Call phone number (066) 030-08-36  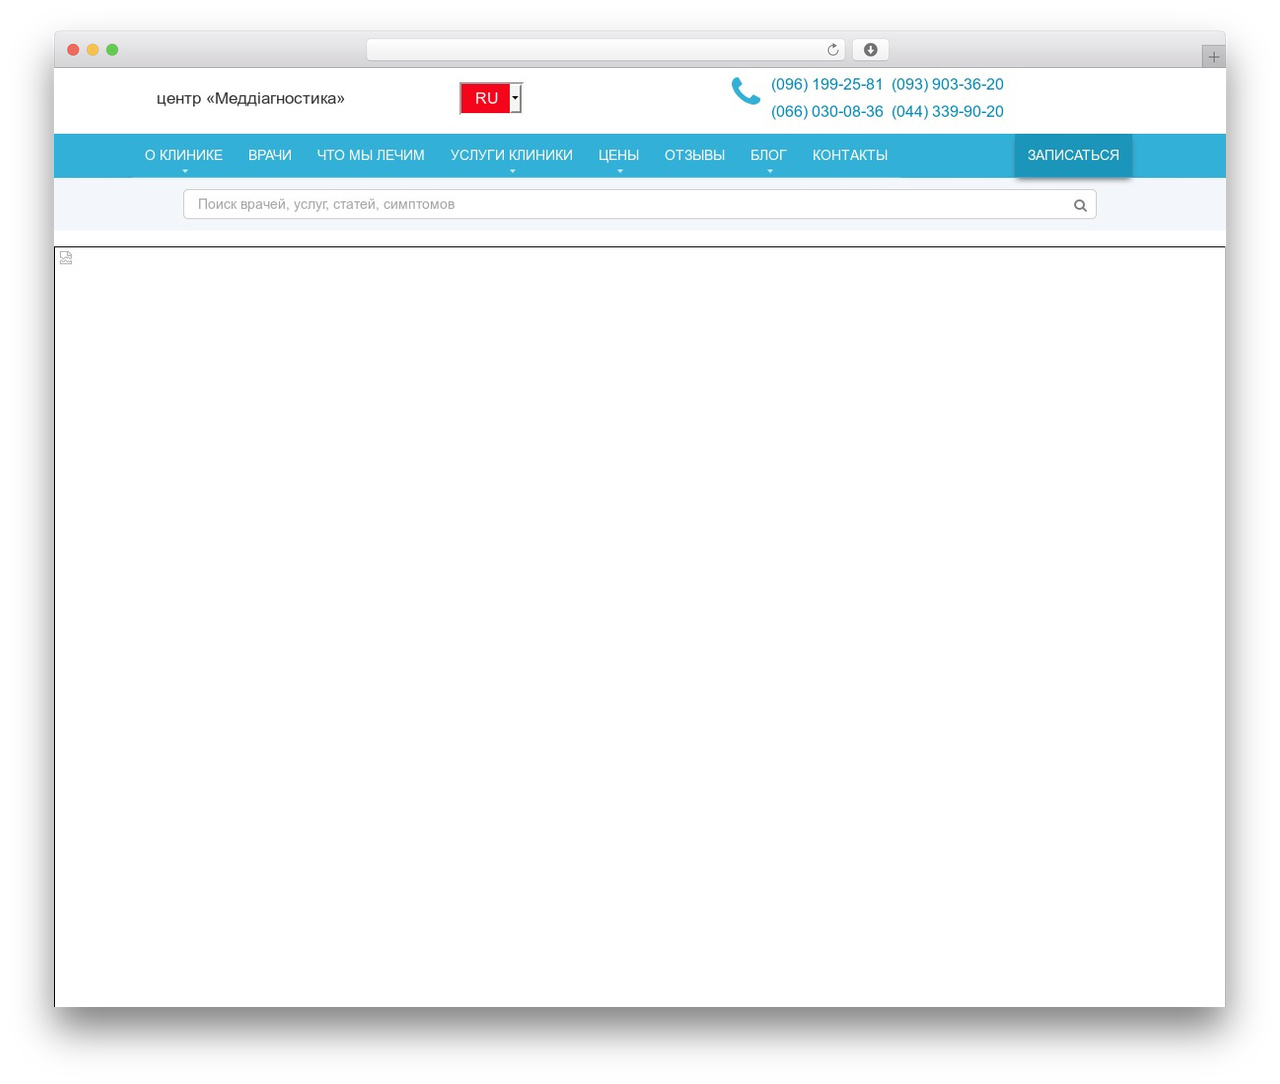pyautogui.click(x=827, y=112)
